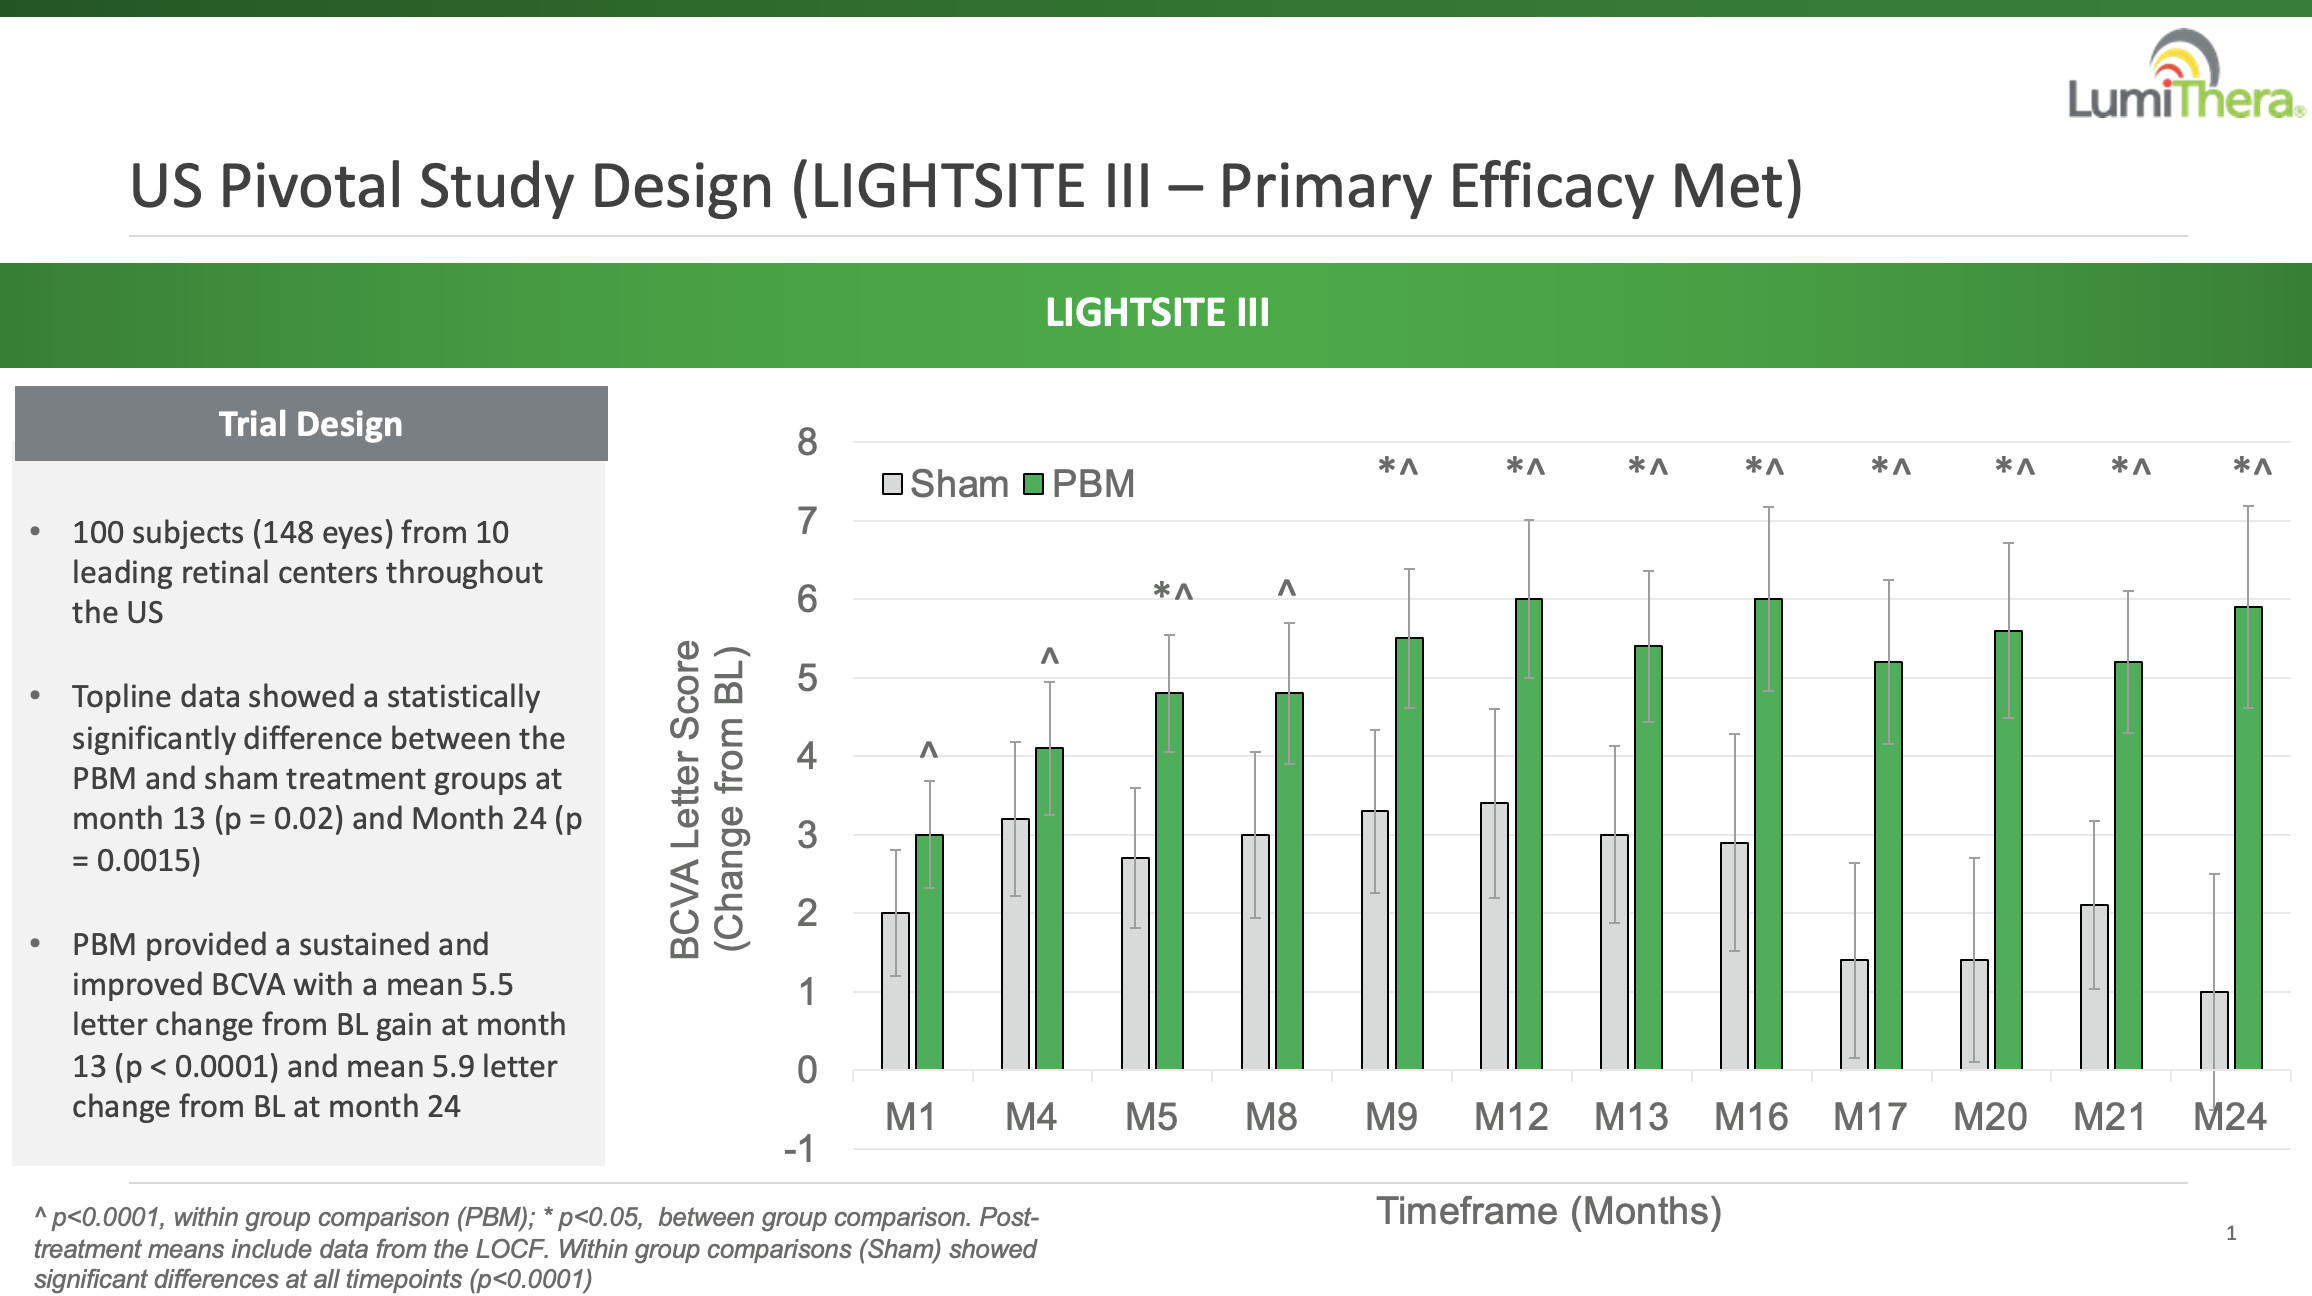Click the Timeframe (Months) axis title
This screenshot has height=1296, width=2312.
tap(1548, 1211)
